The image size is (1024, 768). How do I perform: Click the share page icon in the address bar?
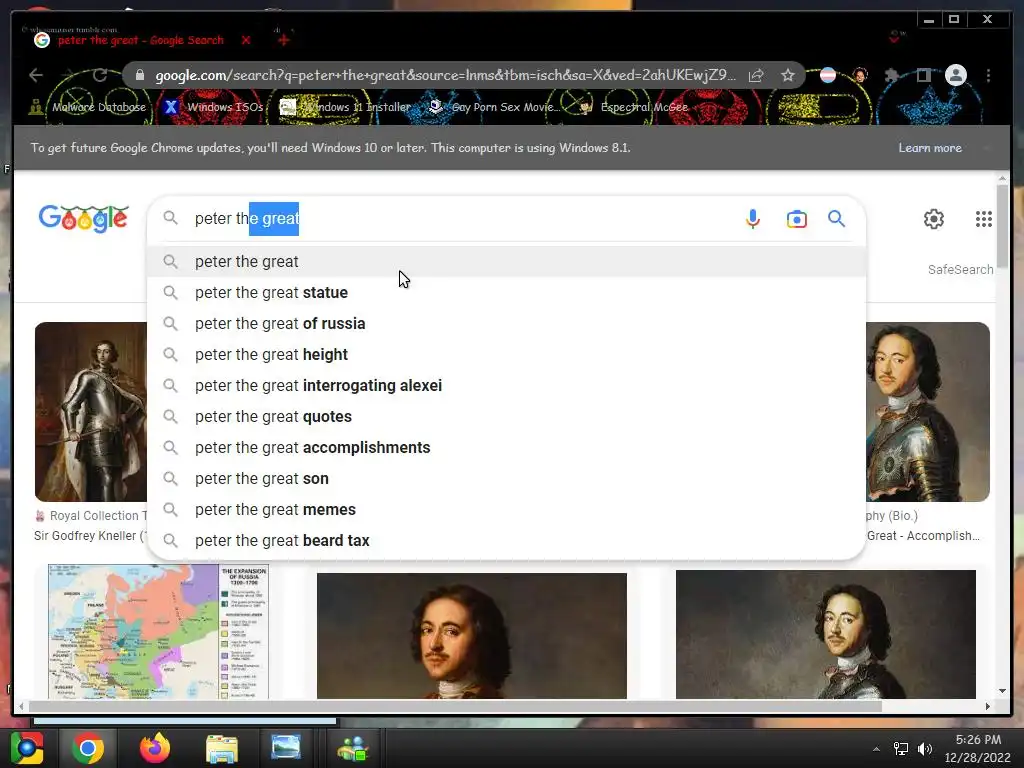(x=756, y=76)
